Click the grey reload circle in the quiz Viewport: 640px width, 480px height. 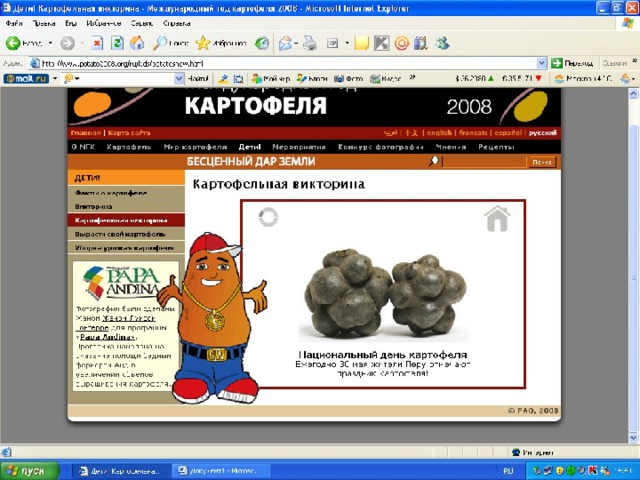click(268, 217)
